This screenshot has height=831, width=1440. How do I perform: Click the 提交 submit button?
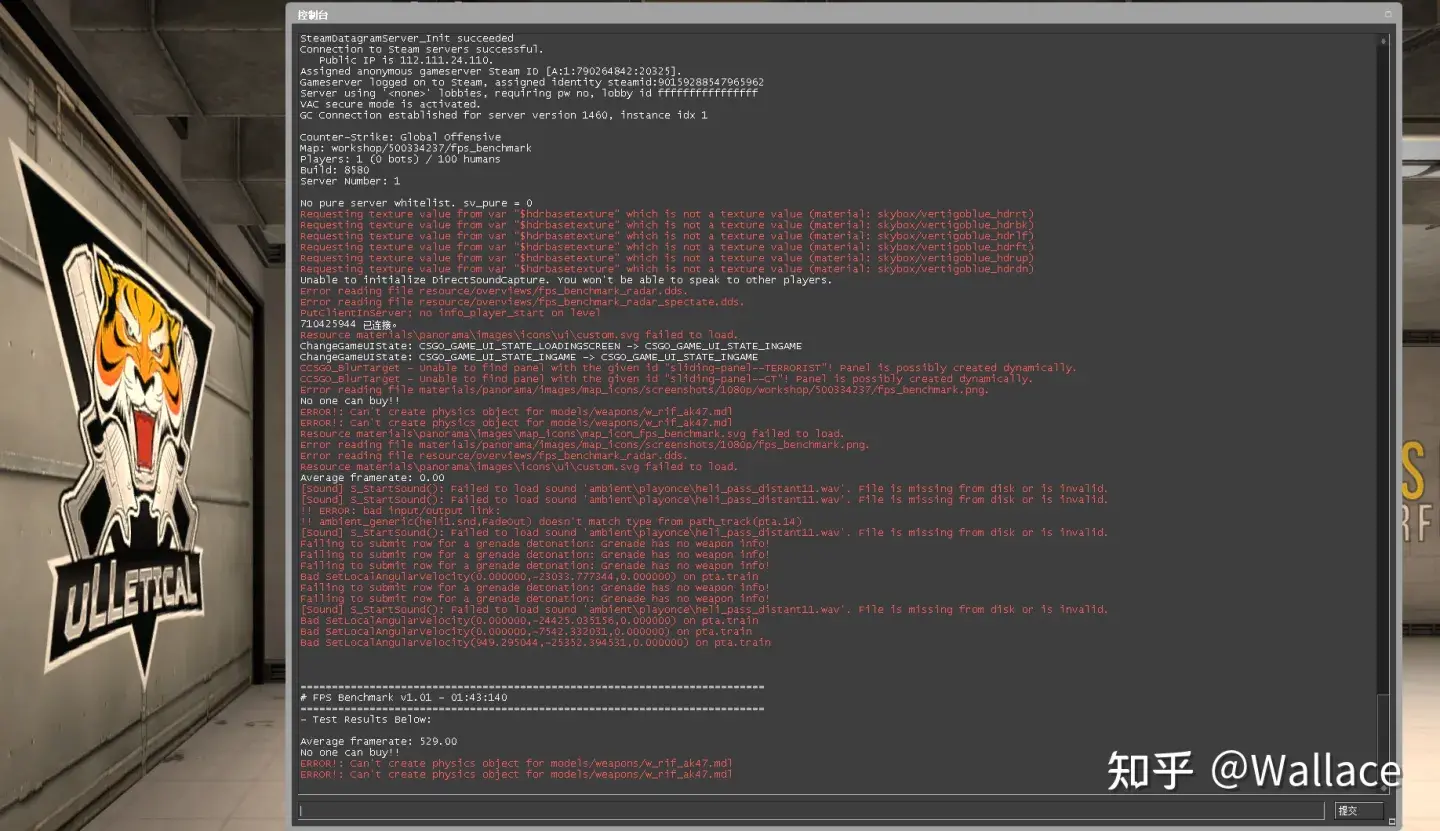pyautogui.click(x=1359, y=810)
